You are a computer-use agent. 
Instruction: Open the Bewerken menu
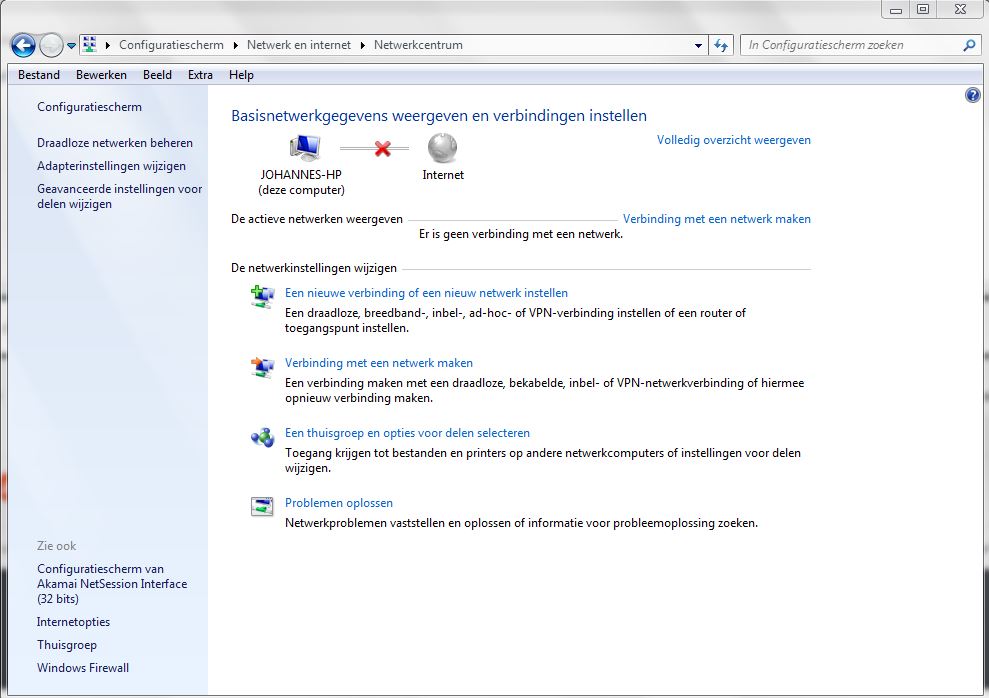pos(102,75)
